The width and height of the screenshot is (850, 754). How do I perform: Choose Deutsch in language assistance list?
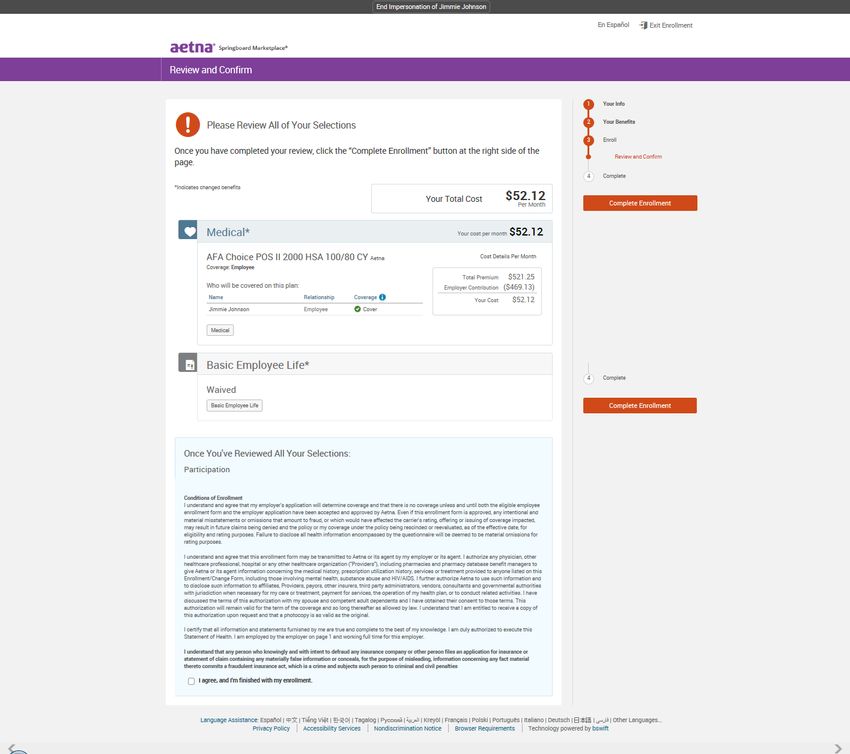(558, 720)
